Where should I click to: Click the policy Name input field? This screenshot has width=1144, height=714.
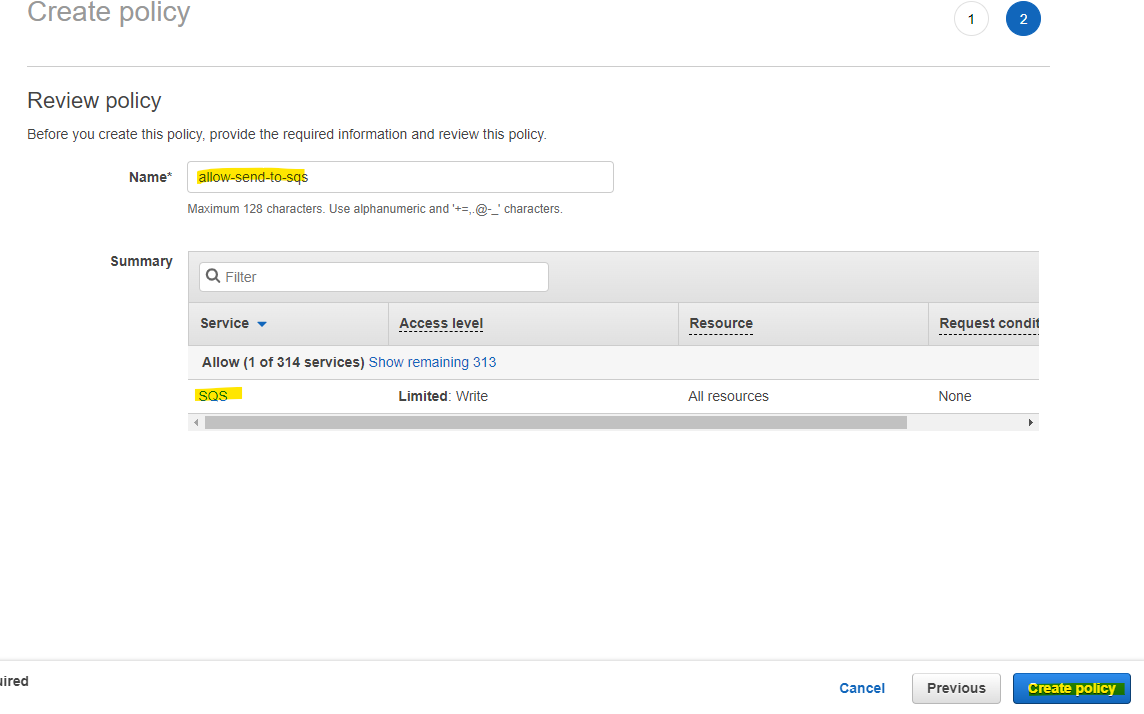(400, 177)
